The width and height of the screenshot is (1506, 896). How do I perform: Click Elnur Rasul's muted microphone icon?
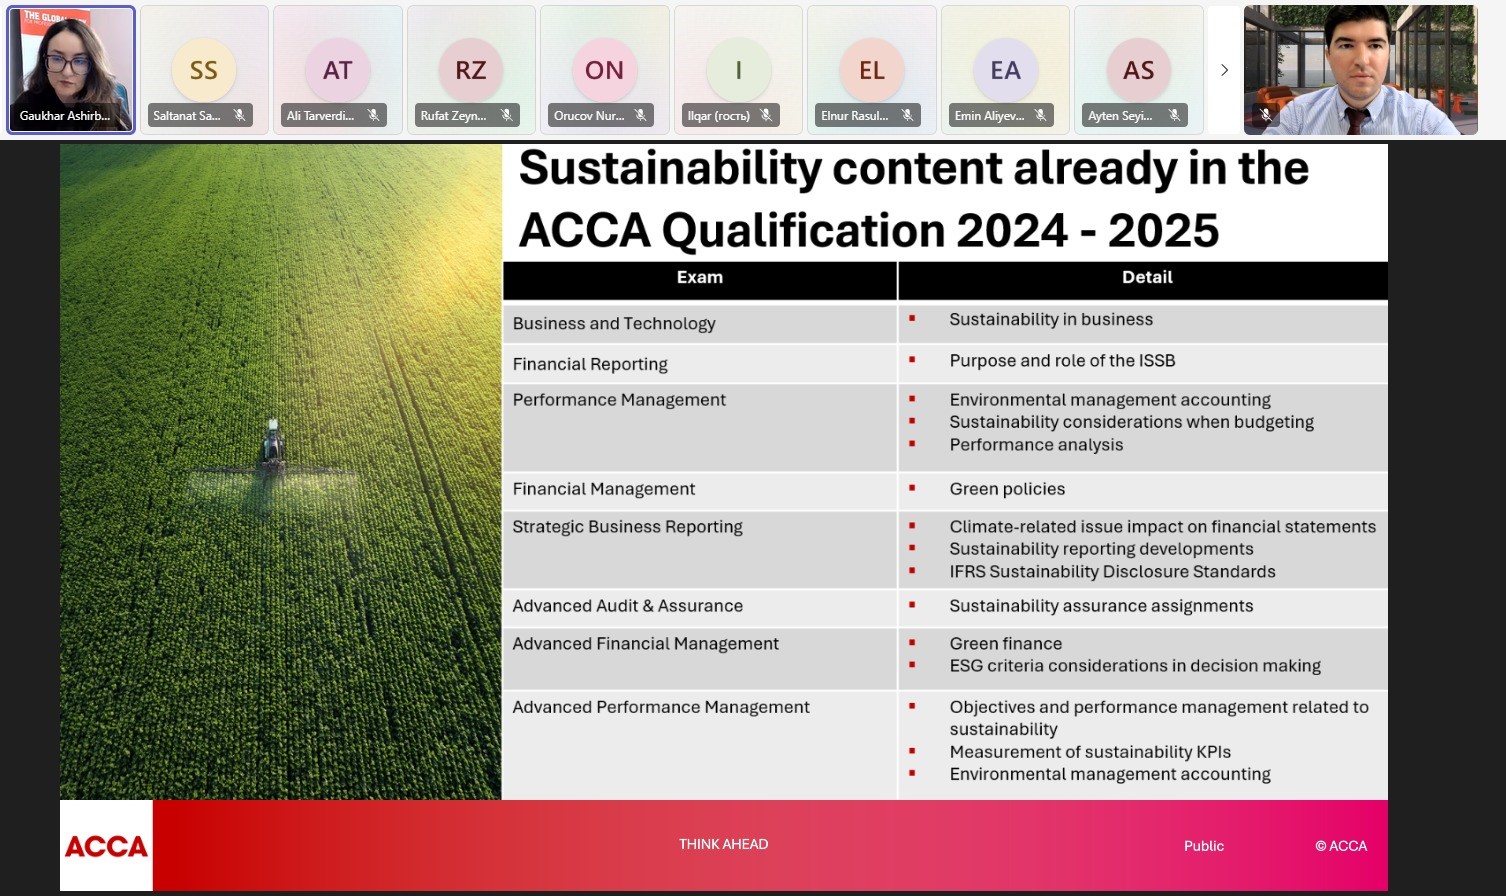[x=908, y=116]
